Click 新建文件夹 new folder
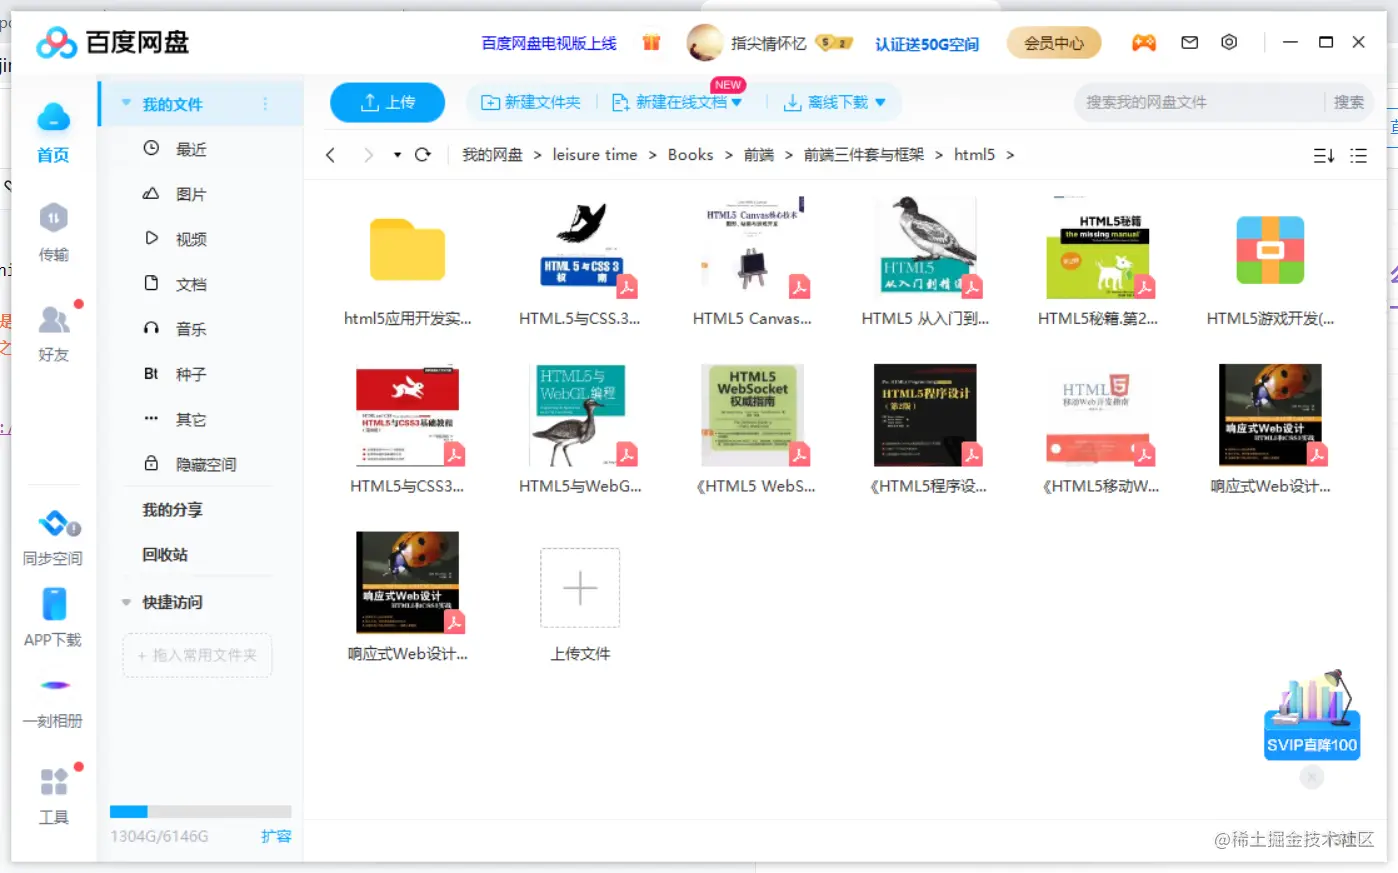Viewport: 1398px width, 873px height. tap(531, 102)
